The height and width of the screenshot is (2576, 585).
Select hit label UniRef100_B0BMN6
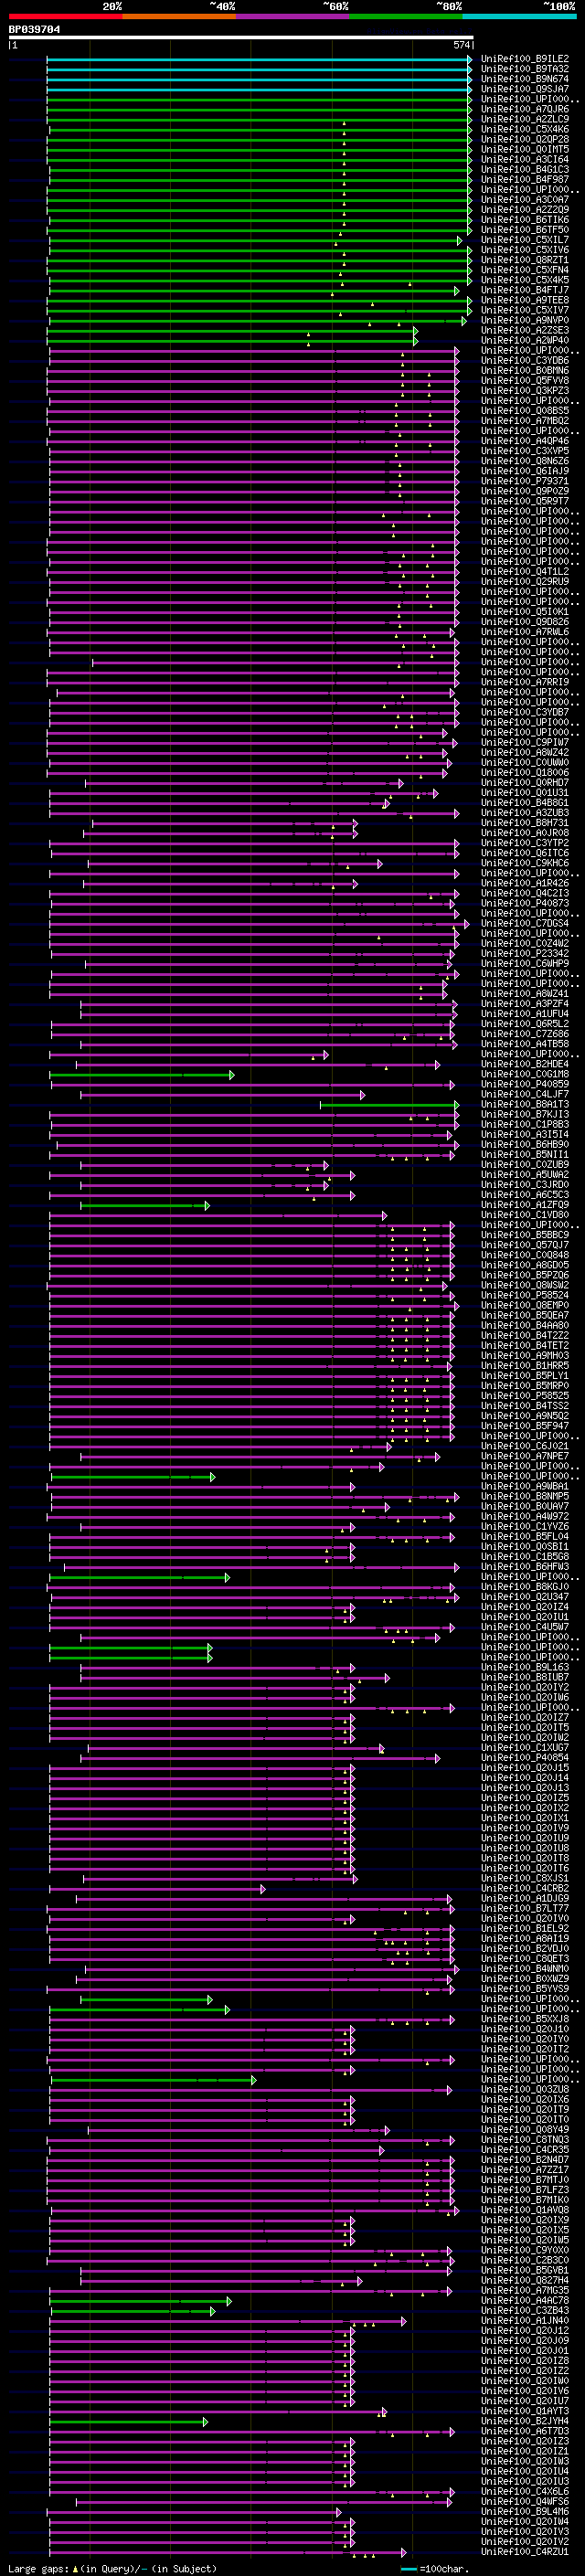(x=525, y=370)
